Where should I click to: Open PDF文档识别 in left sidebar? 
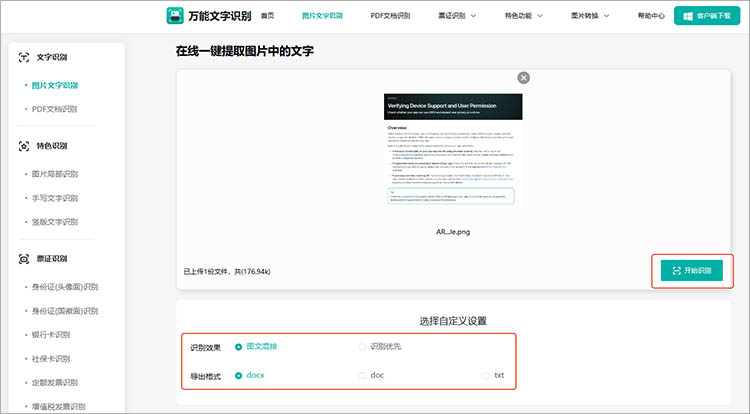click(x=55, y=109)
